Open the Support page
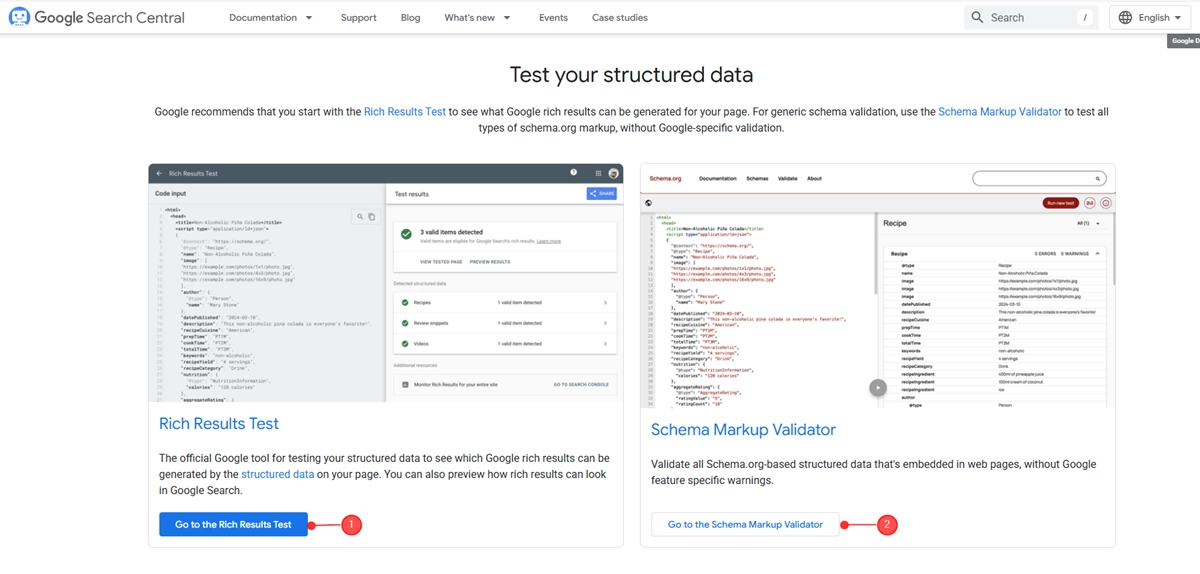Viewport: 1200px width, 574px height. 358,17
